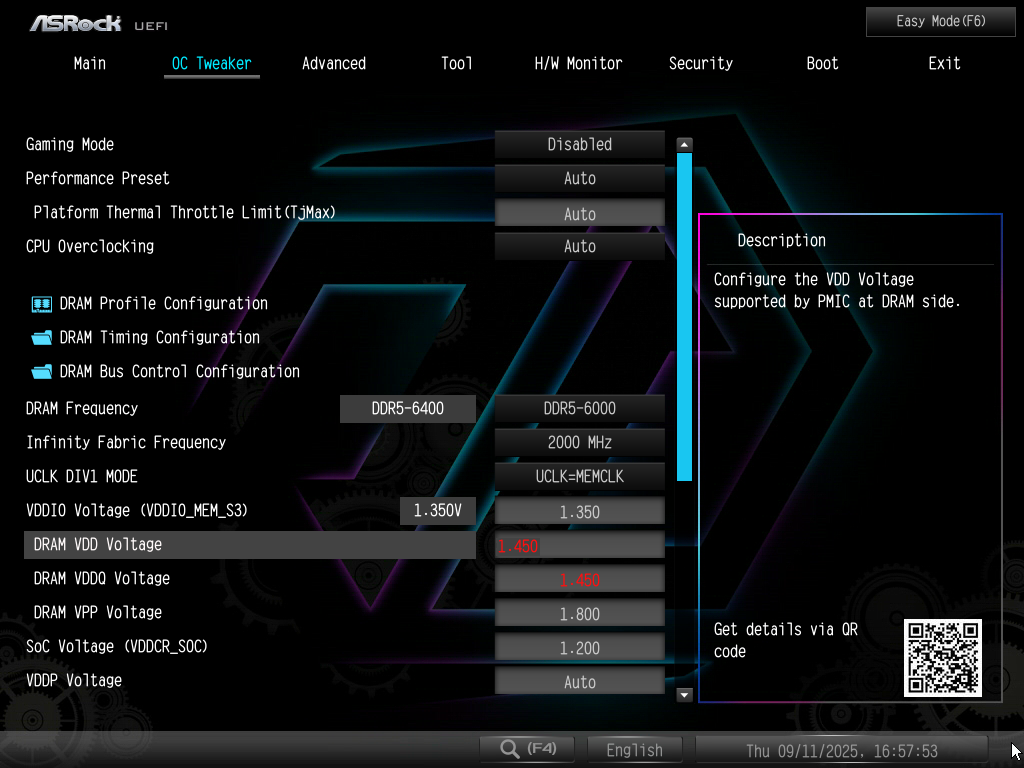The height and width of the screenshot is (768, 1024).
Task: Select DRAM Timing Configuration entry
Action: pos(159,338)
